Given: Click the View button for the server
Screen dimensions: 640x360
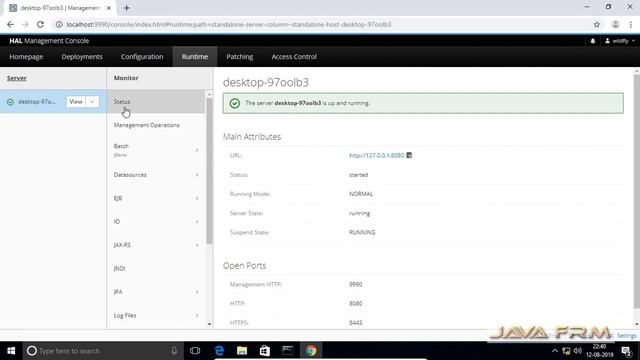Looking at the screenshot, I should coord(76,102).
